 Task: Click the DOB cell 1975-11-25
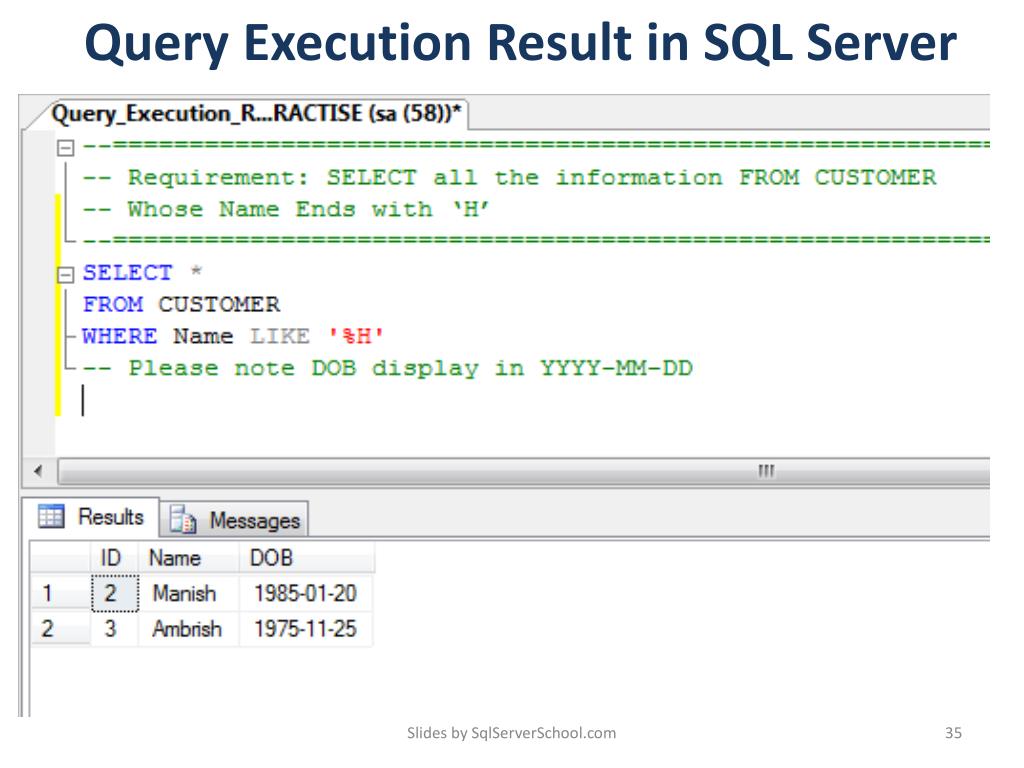[306, 628]
